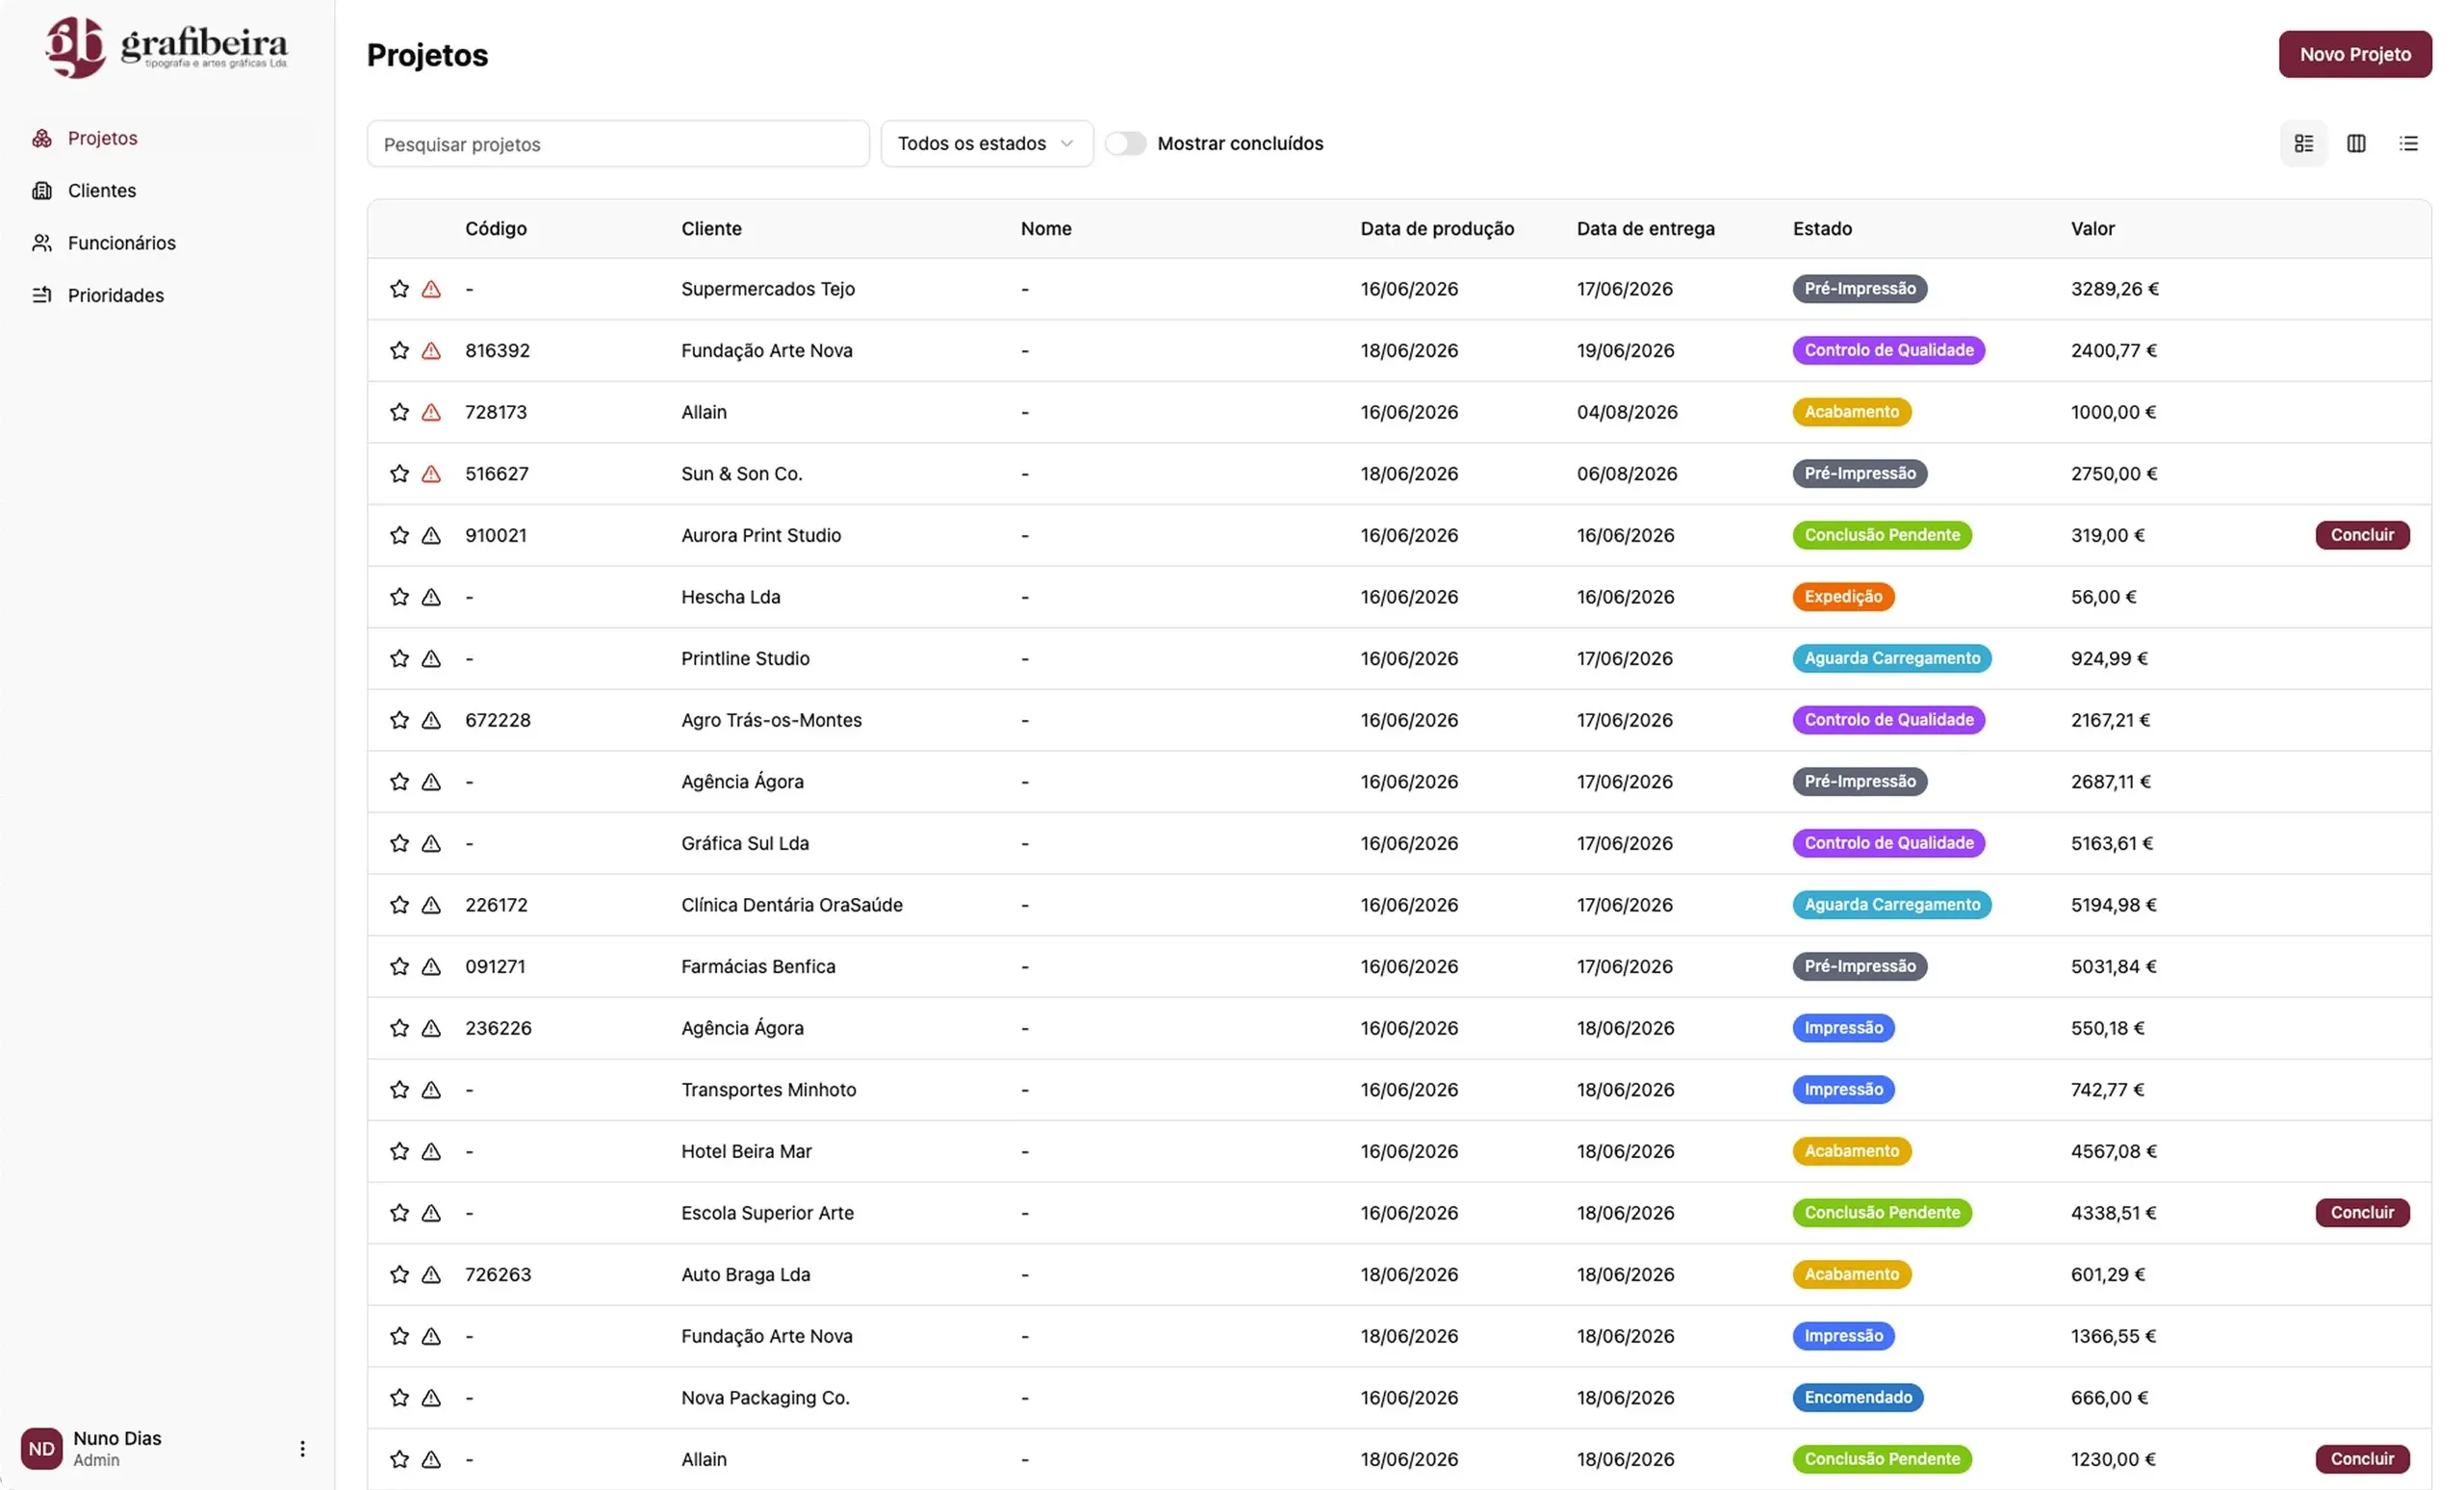Click the red warning icon for Fundação Arte Nova 816392
This screenshot has width=2464, height=1490.
click(x=431, y=351)
